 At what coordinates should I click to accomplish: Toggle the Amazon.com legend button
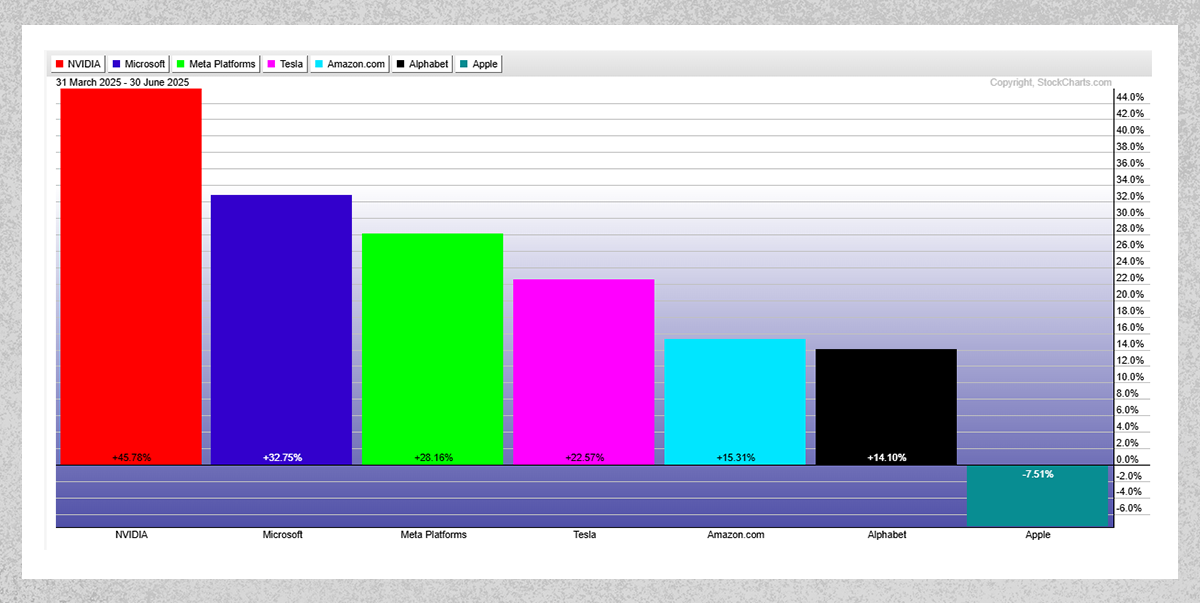click(350, 64)
